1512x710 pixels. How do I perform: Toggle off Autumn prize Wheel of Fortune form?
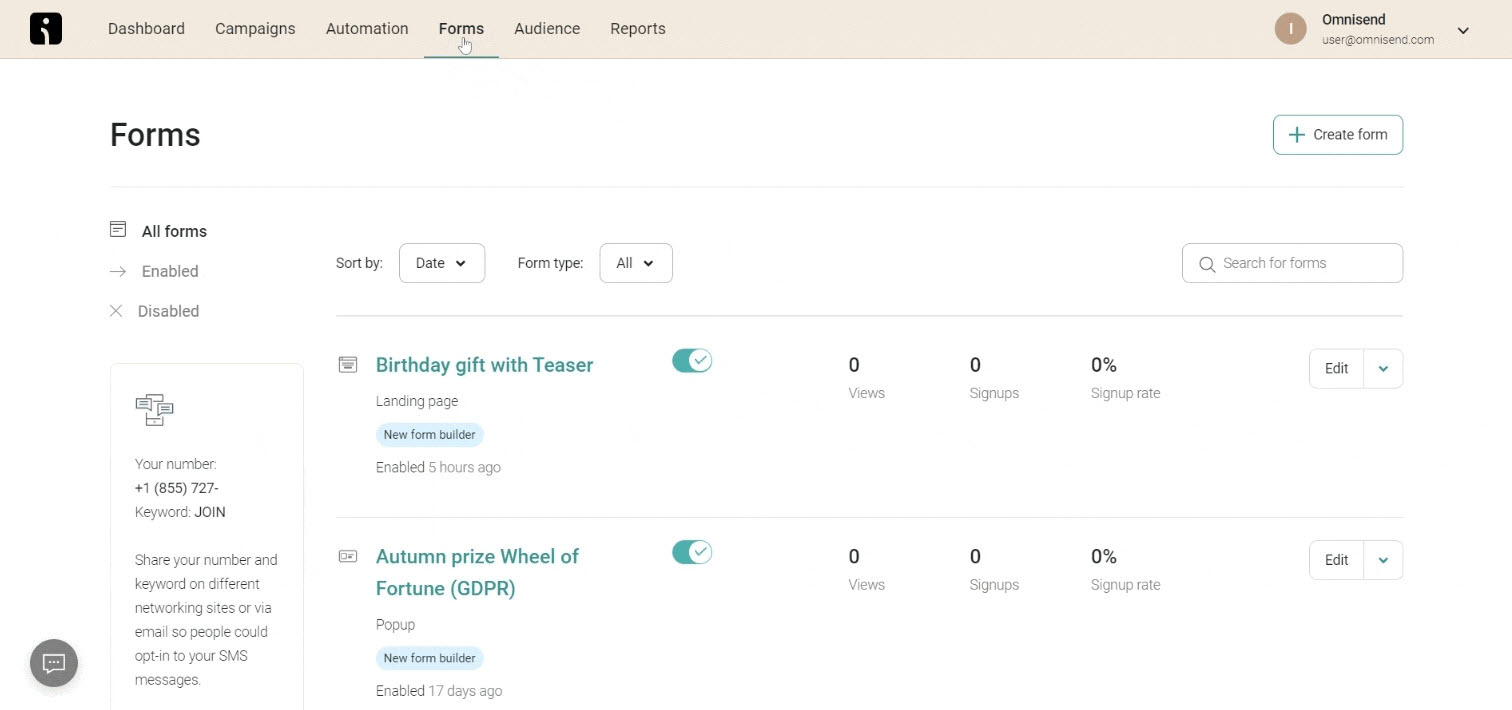coord(691,552)
